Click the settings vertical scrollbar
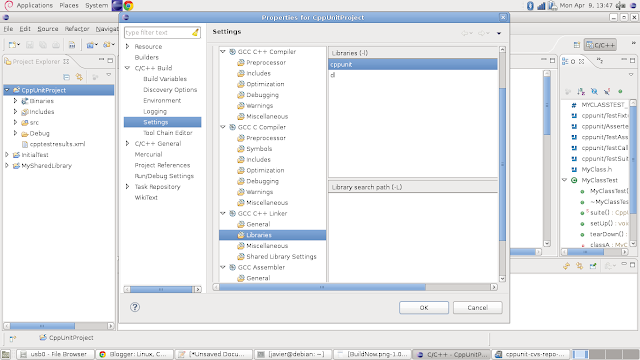 (502, 164)
